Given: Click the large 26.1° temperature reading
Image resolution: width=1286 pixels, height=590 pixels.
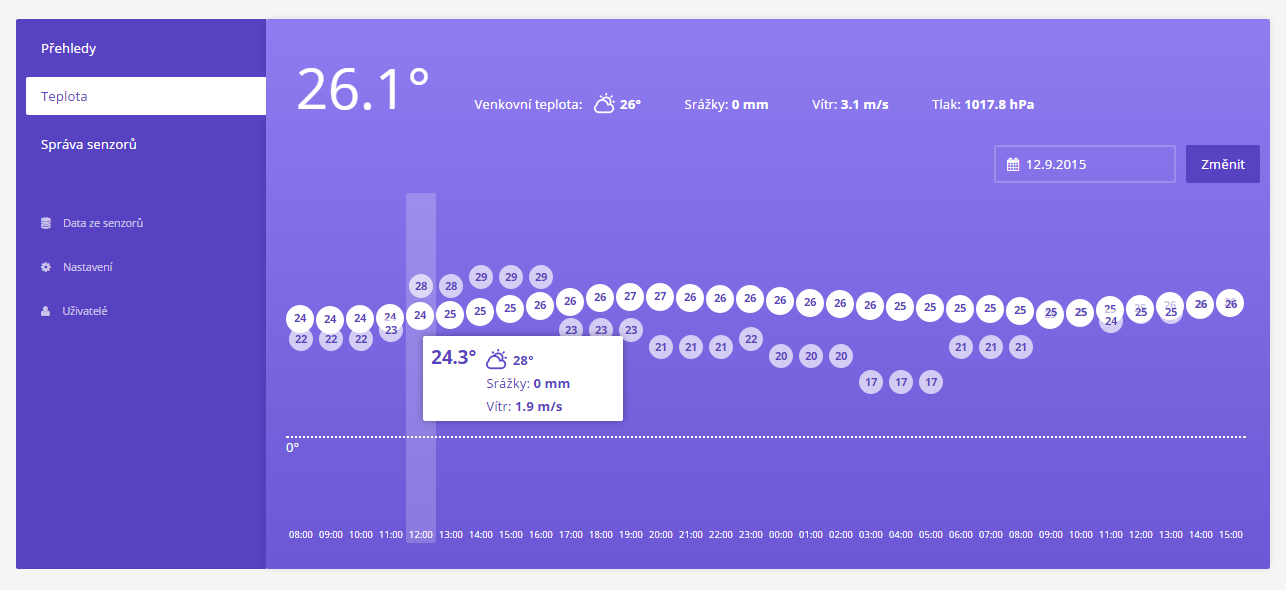Looking at the screenshot, I should [363, 89].
